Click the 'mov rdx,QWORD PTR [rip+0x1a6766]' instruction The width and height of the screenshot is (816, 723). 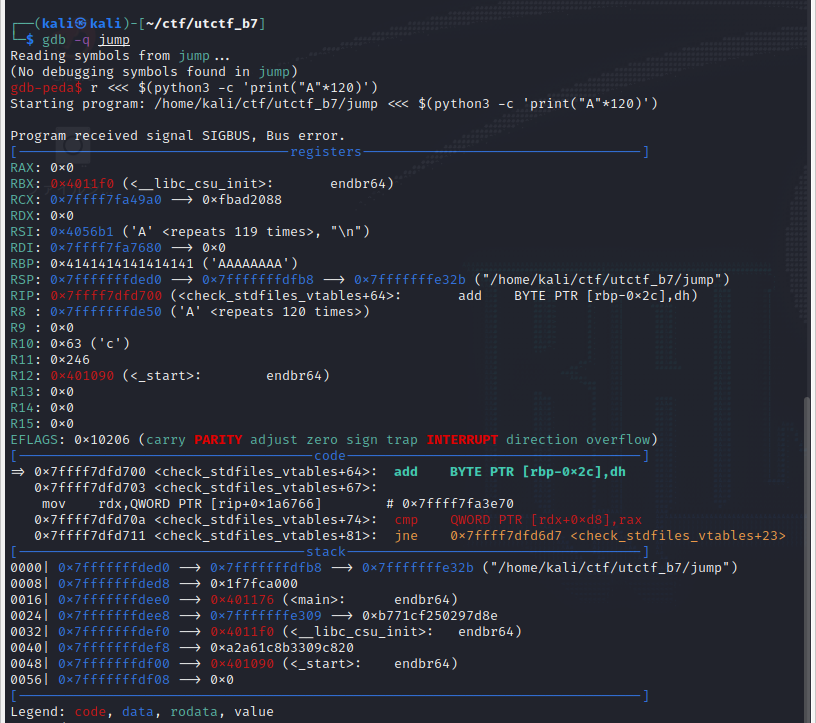point(182,504)
